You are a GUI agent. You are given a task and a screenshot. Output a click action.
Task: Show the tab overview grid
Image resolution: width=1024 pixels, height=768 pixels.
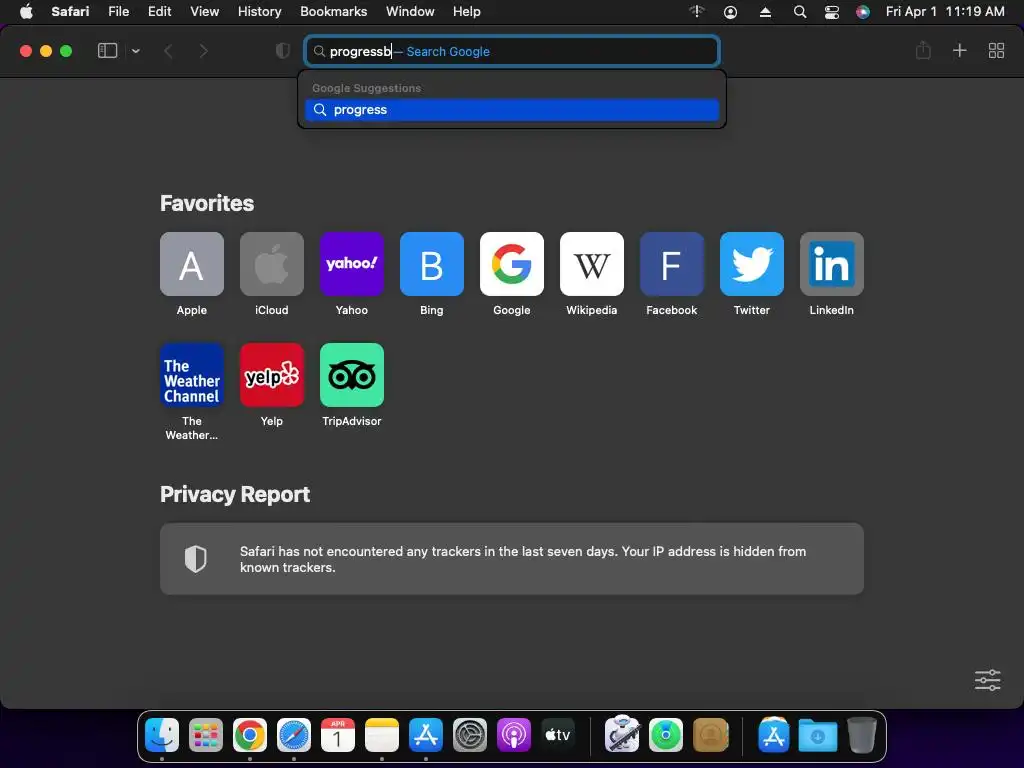click(996, 50)
